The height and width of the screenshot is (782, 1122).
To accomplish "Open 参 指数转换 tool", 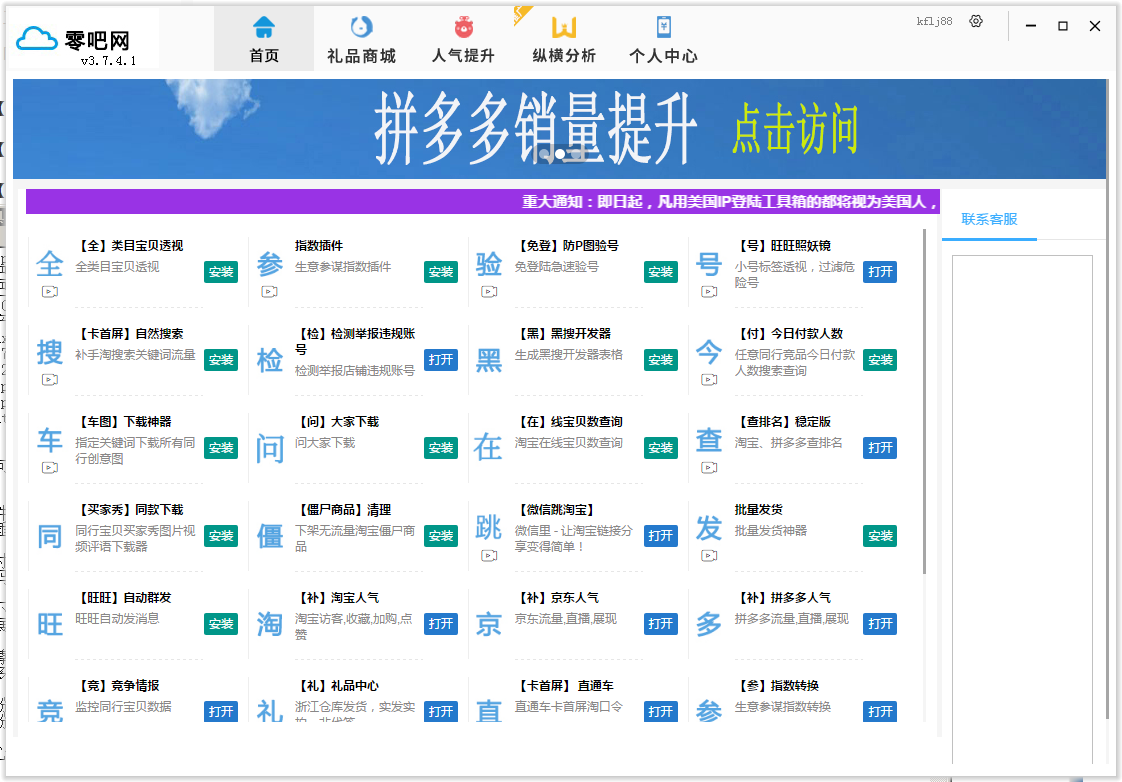I will [880, 711].
